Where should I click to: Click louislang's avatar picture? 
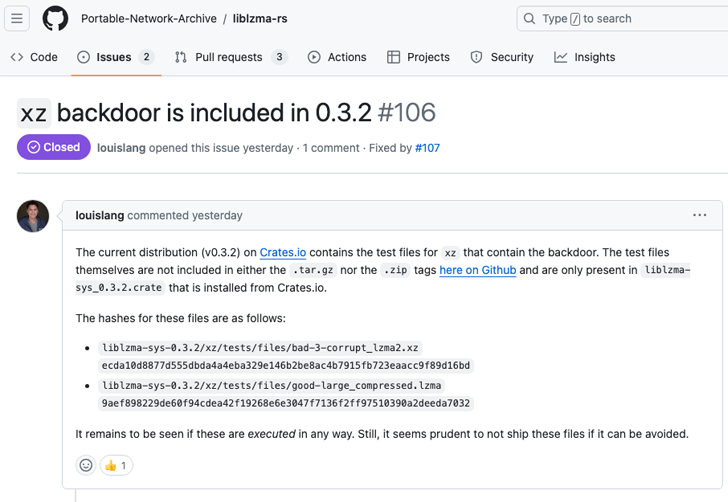coord(33,216)
